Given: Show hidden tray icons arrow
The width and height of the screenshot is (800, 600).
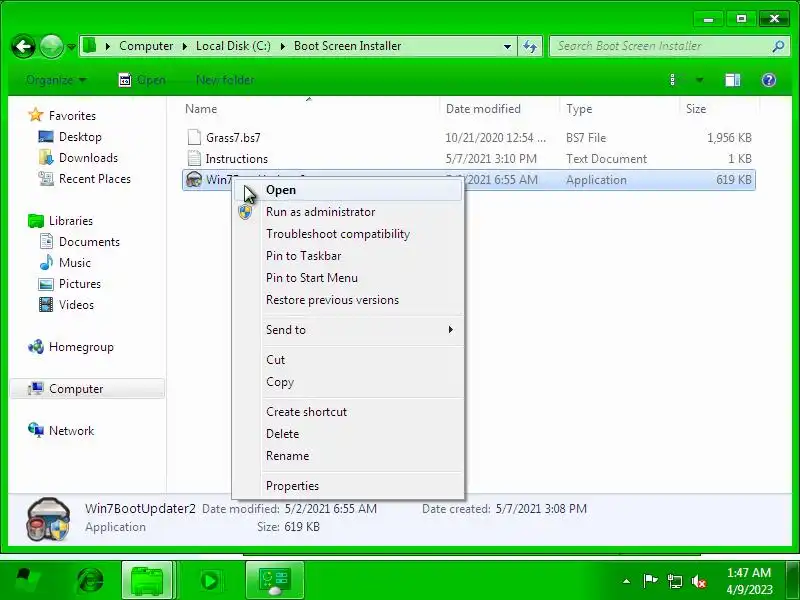Looking at the screenshot, I should [627, 581].
